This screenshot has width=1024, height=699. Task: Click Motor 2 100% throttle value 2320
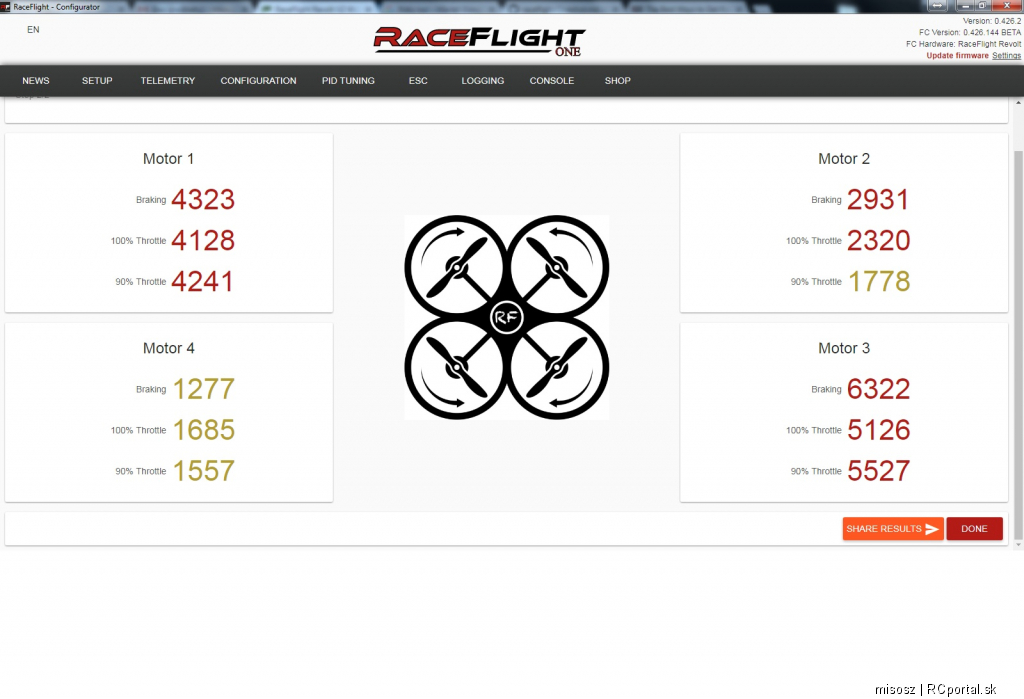pos(878,240)
